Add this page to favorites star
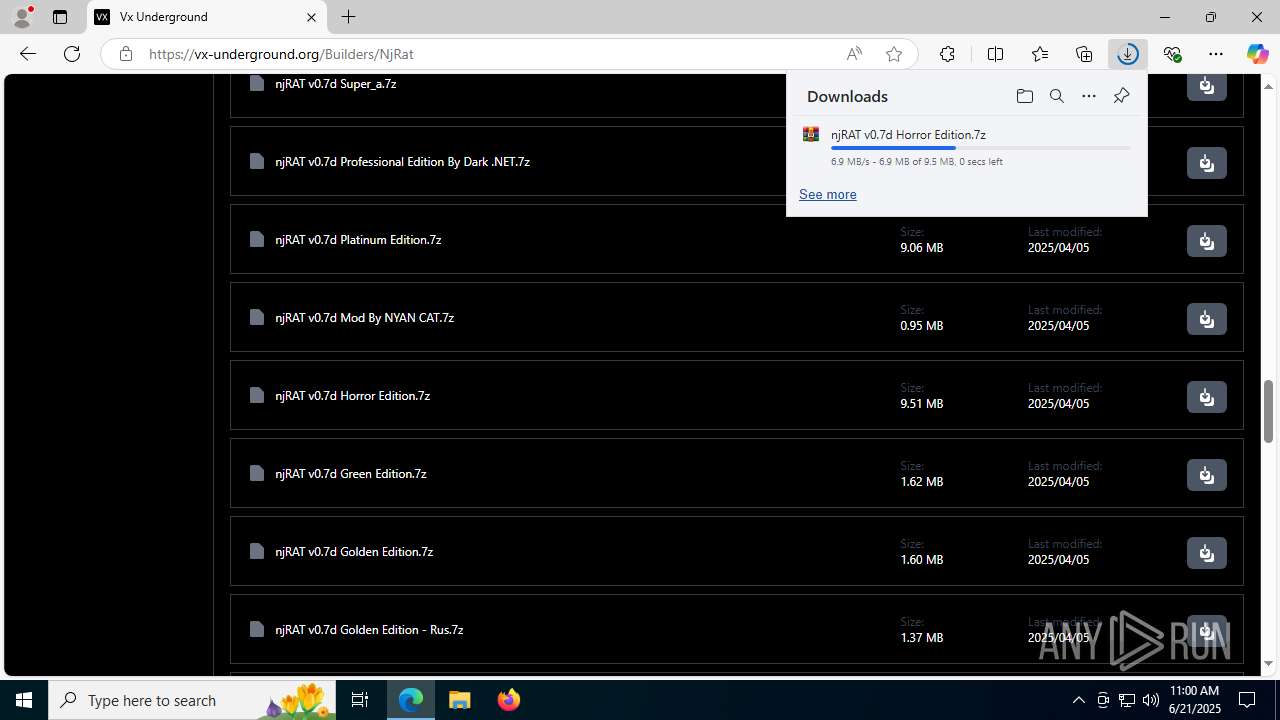The image size is (1280, 720). [x=894, y=54]
